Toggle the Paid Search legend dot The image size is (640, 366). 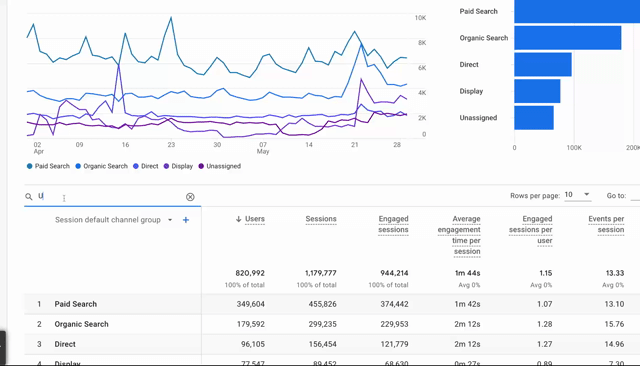[x=29, y=166]
